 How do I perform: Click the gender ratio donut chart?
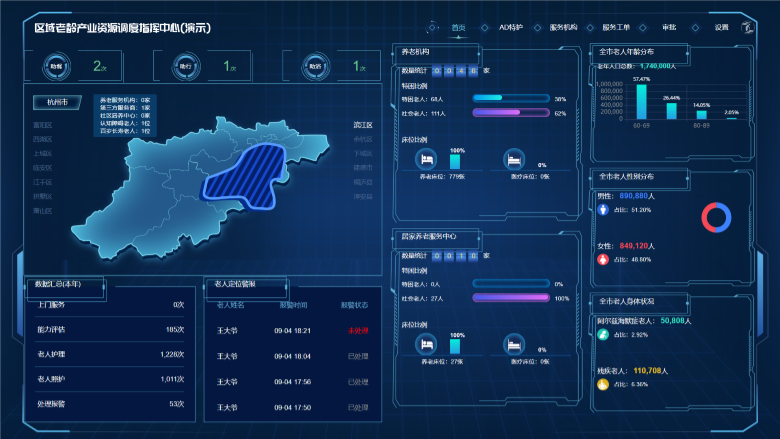[716, 217]
